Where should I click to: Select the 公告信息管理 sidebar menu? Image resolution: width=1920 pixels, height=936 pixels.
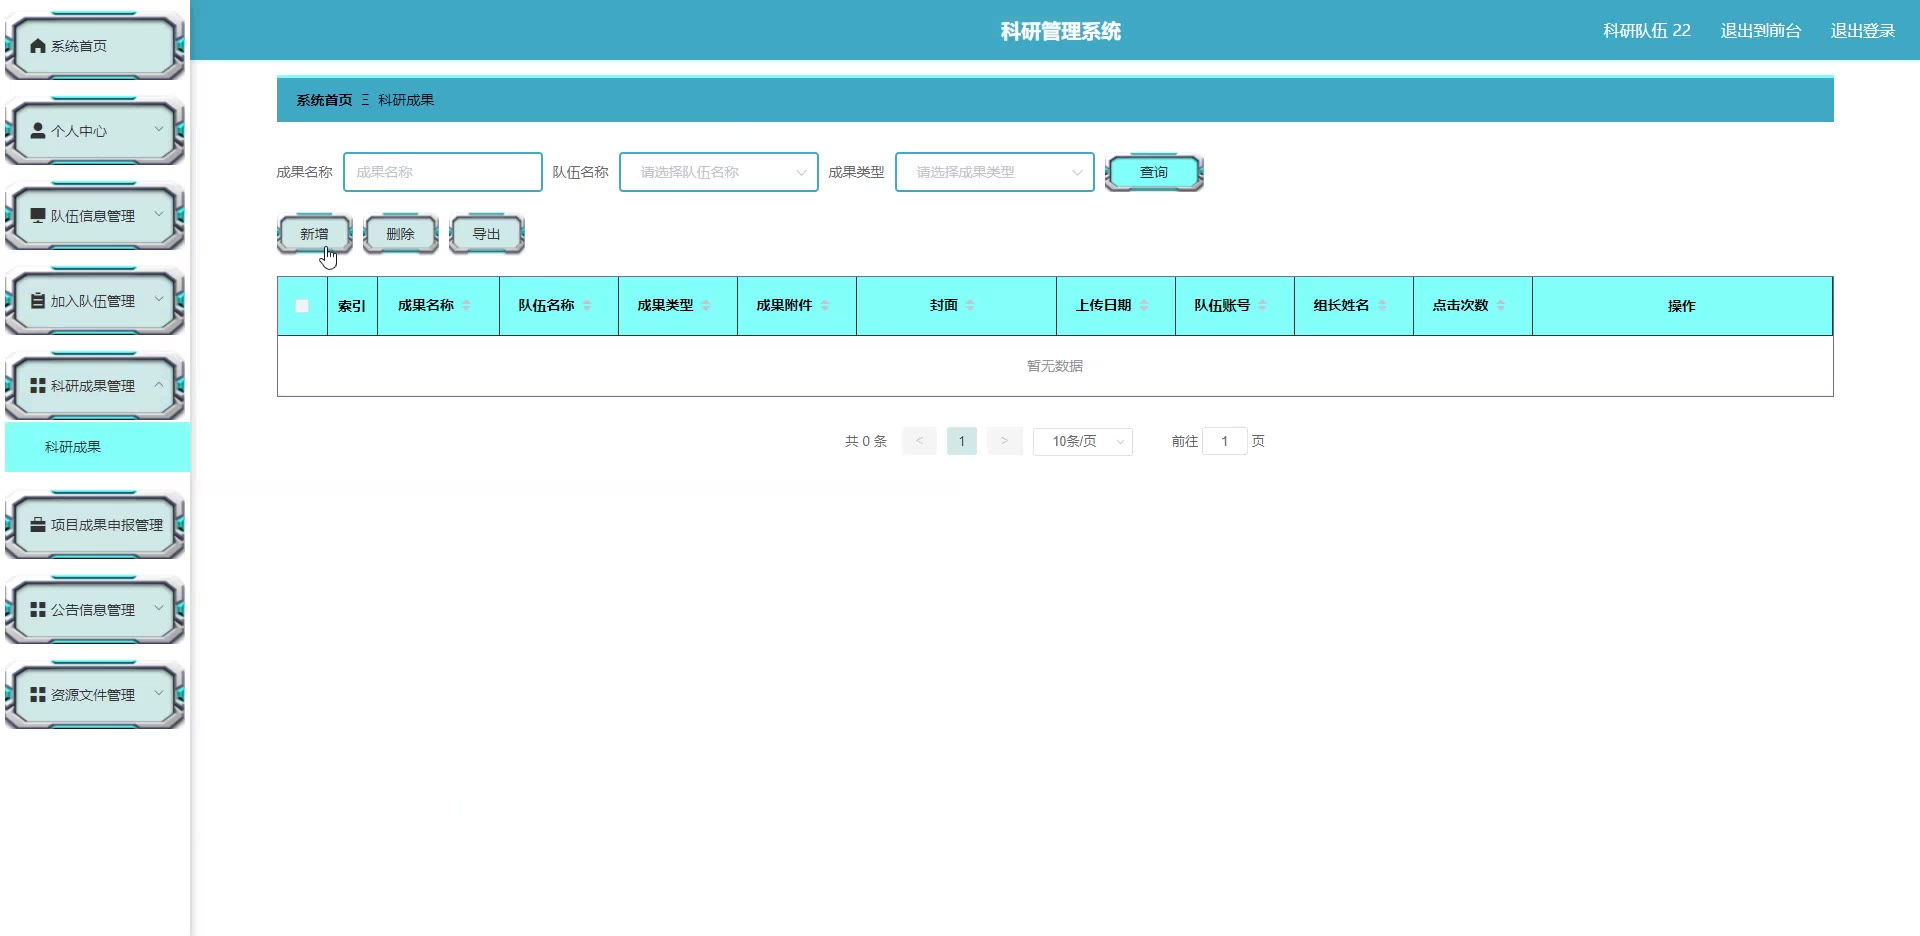click(x=95, y=610)
